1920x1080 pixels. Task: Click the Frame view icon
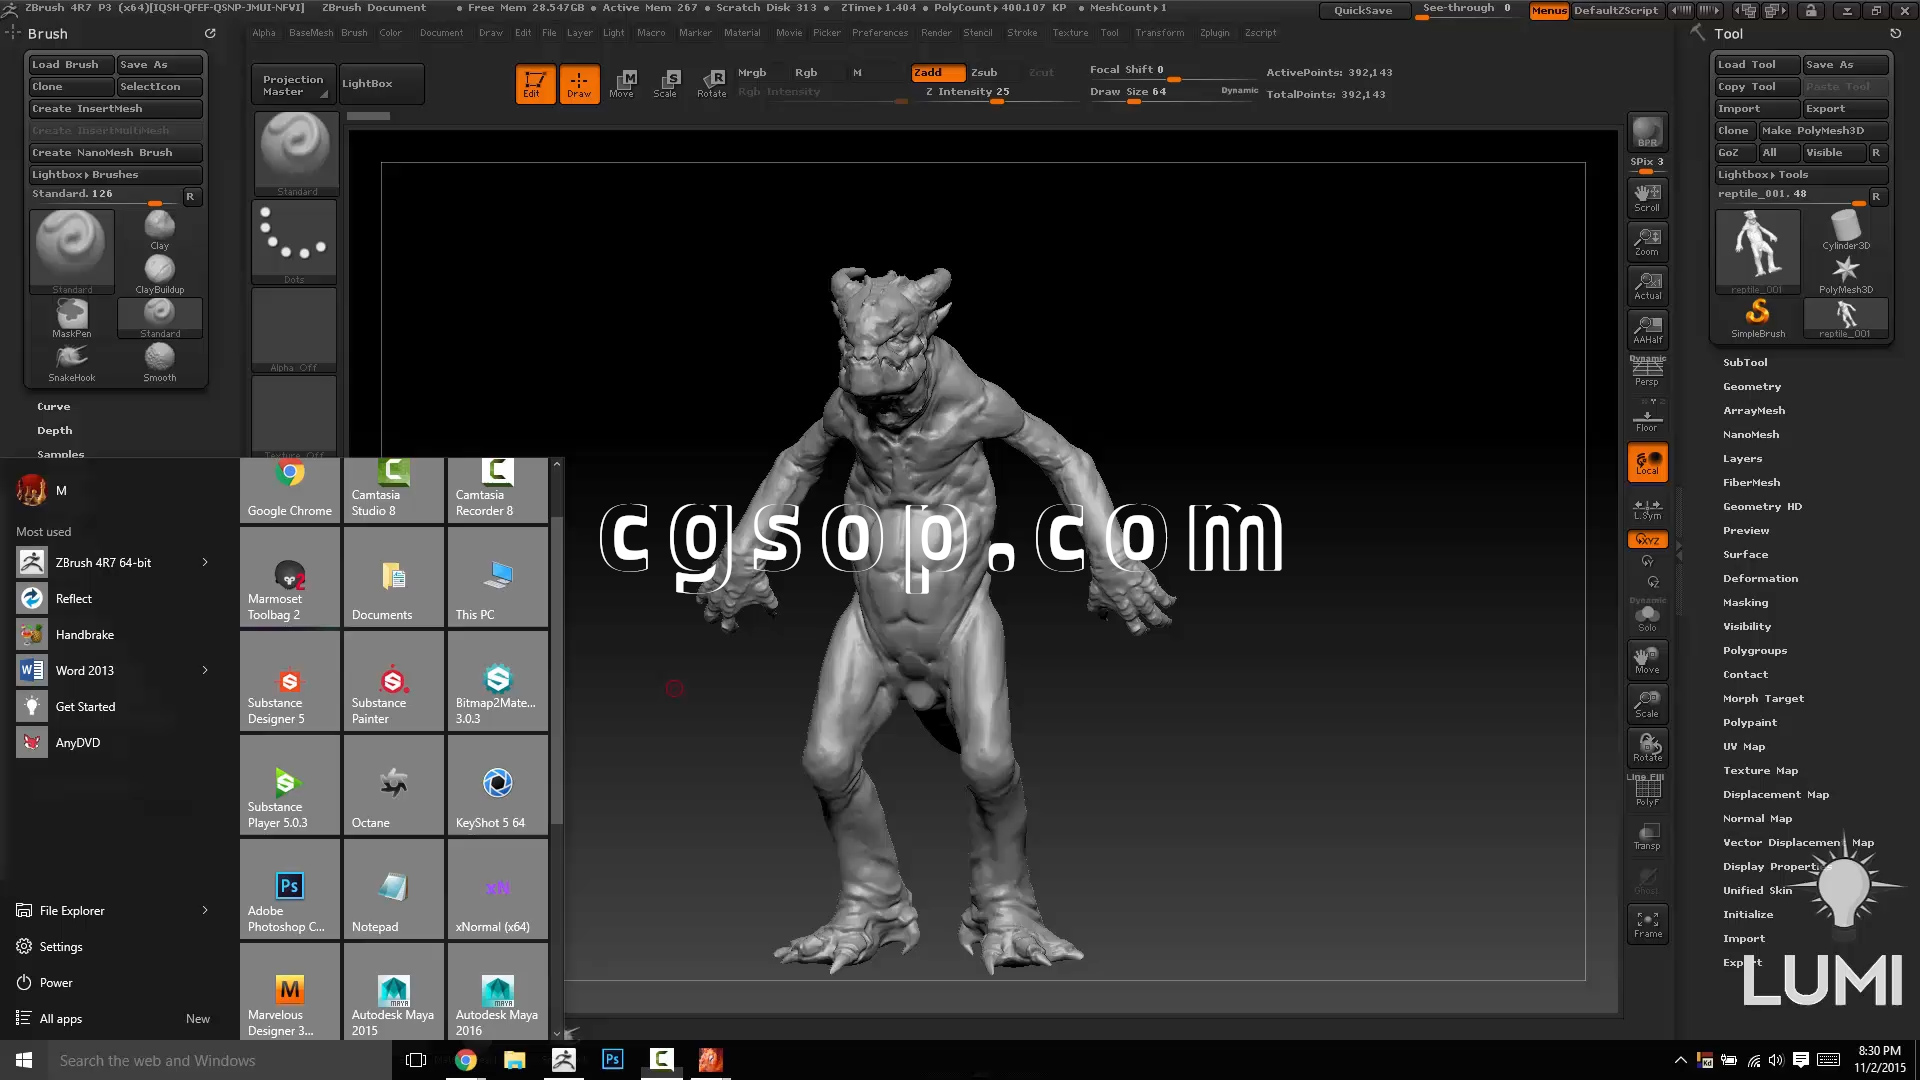[x=1647, y=924]
